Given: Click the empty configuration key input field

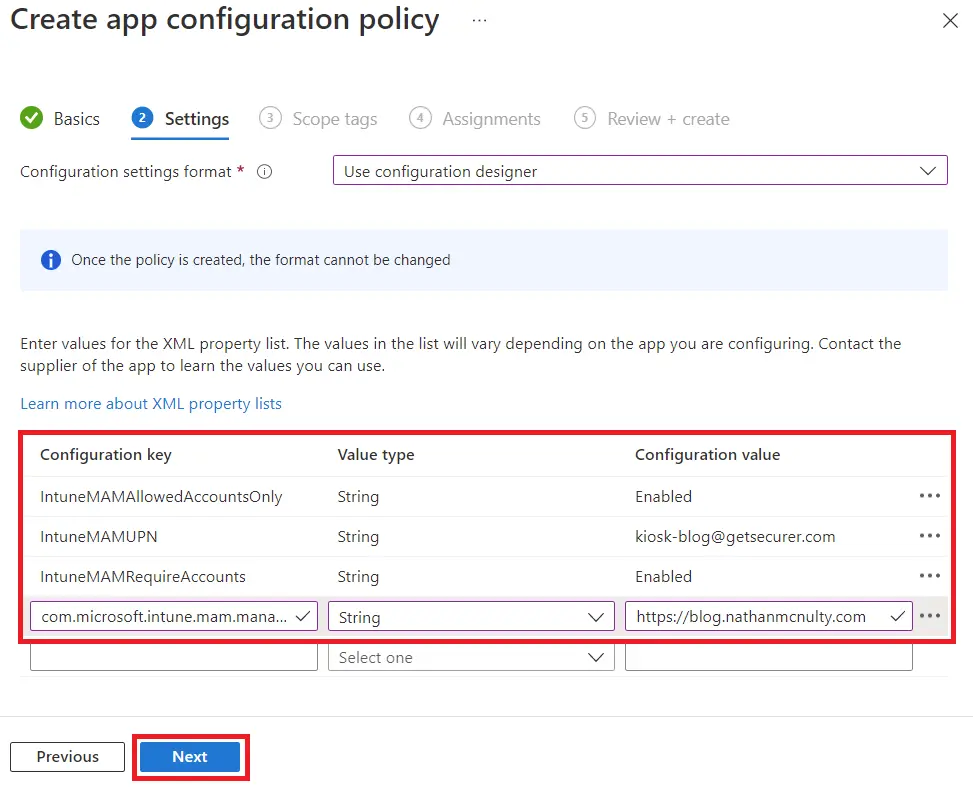Looking at the screenshot, I should click(174, 657).
